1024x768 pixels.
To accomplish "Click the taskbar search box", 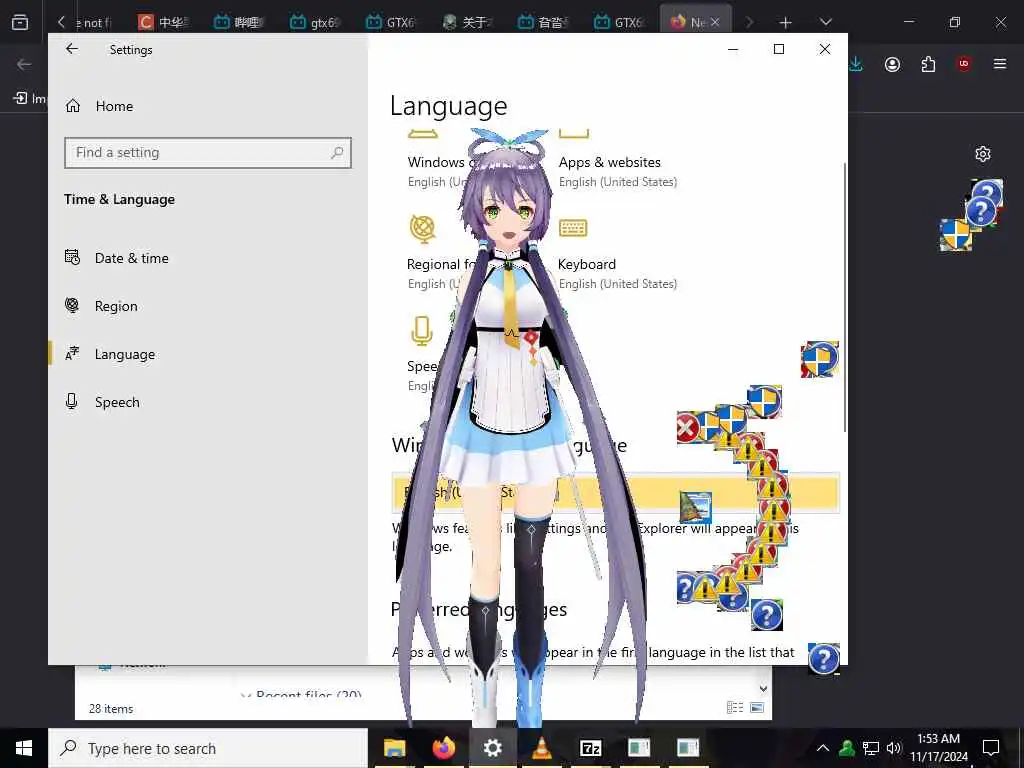I will (x=208, y=748).
